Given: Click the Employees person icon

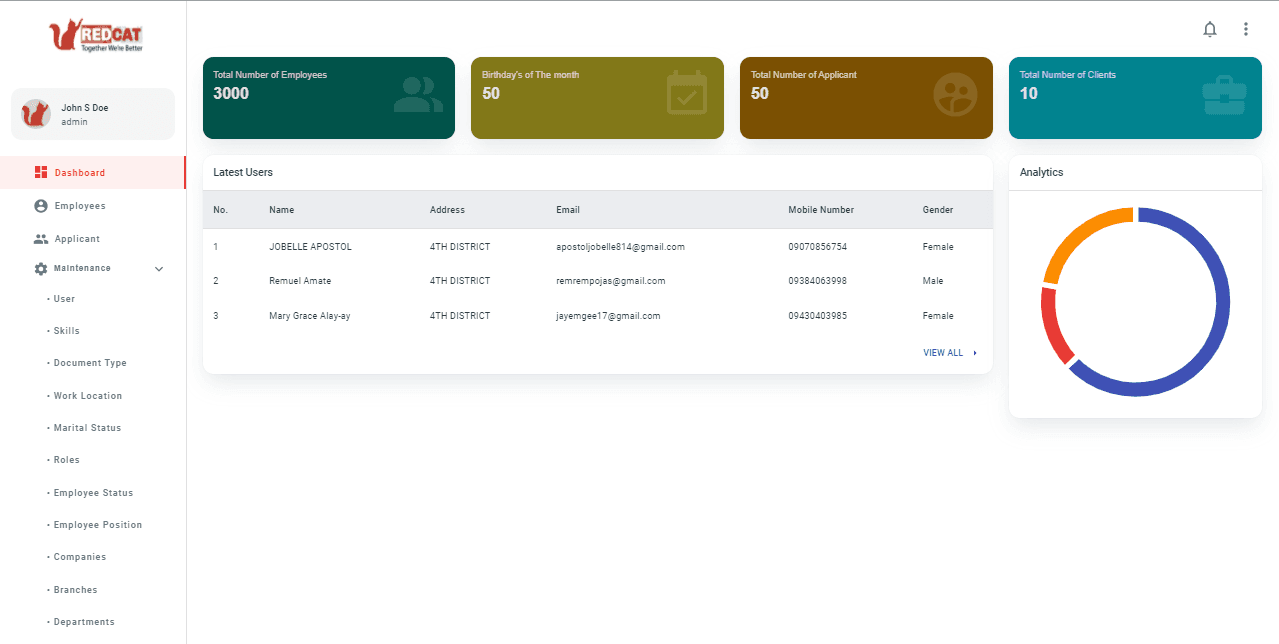Looking at the screenshot, I should (41, 205).
